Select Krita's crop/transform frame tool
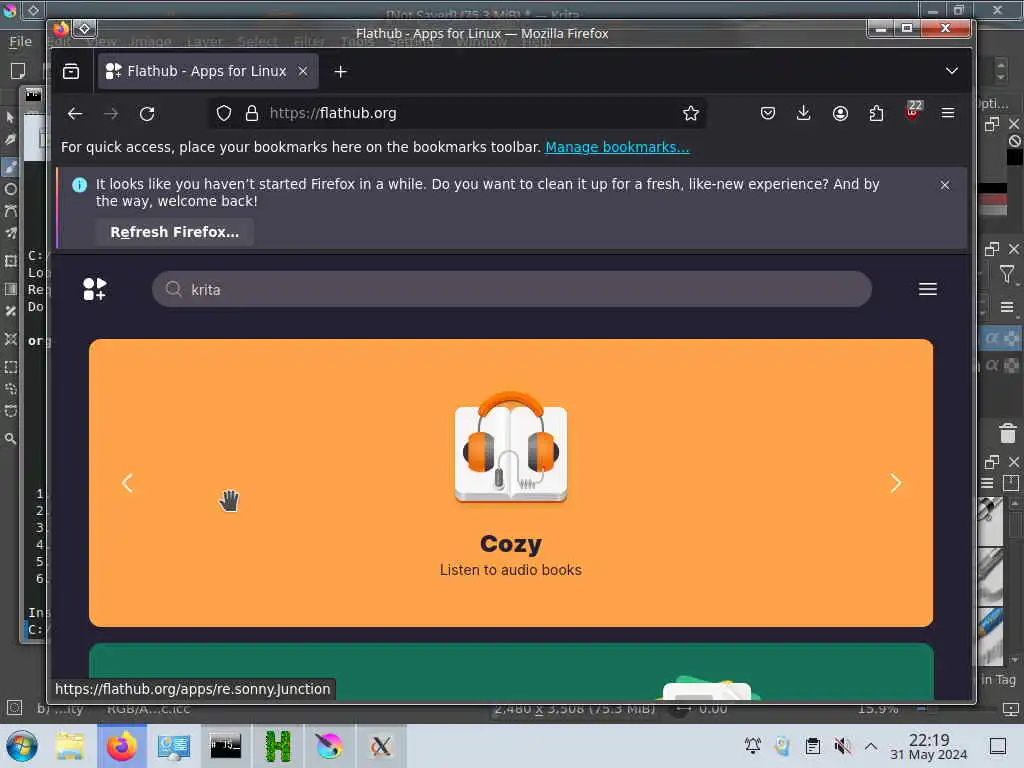Viewport: 1024px width, 768px height. point(10,261)
